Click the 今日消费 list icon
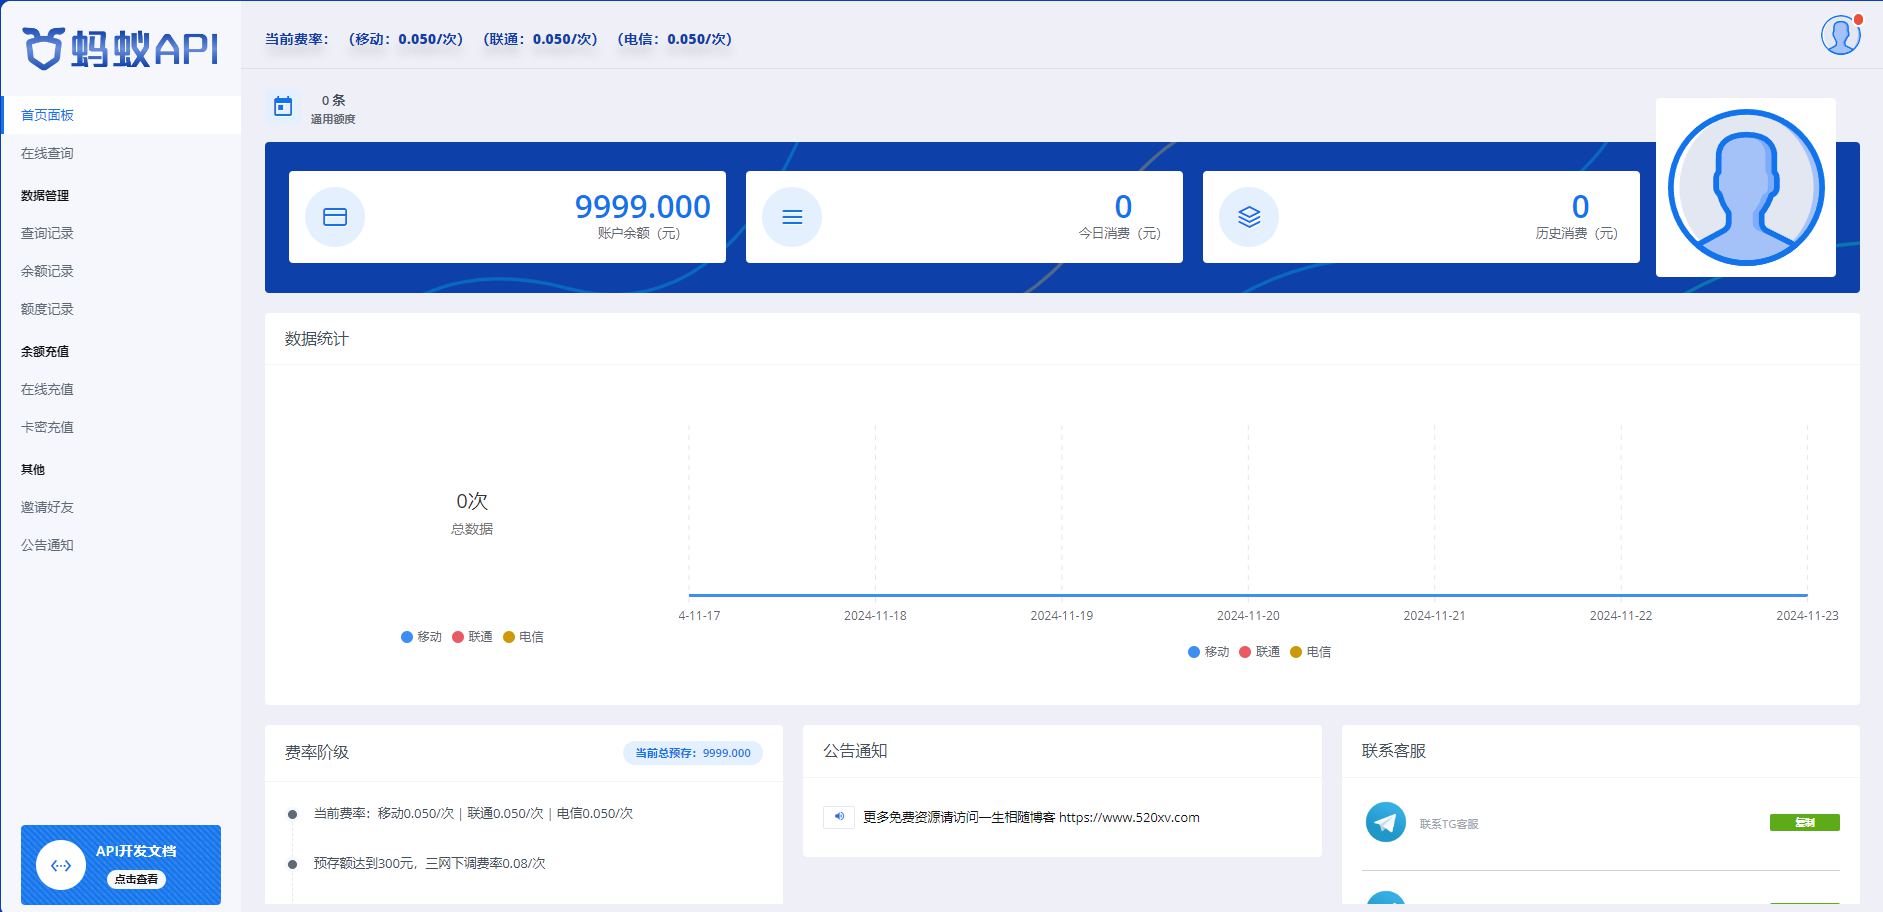Image resolution: width=1883 pixels, height=912 pixels. tap(792, 216)
